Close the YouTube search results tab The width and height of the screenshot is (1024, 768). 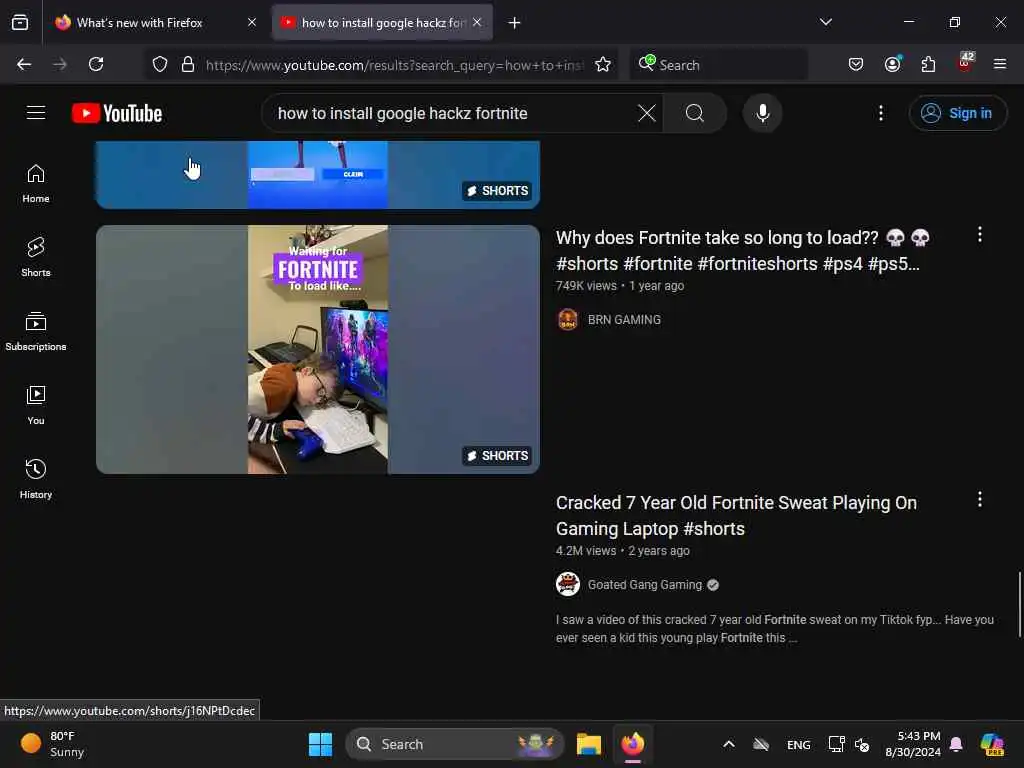coord(477,23)
